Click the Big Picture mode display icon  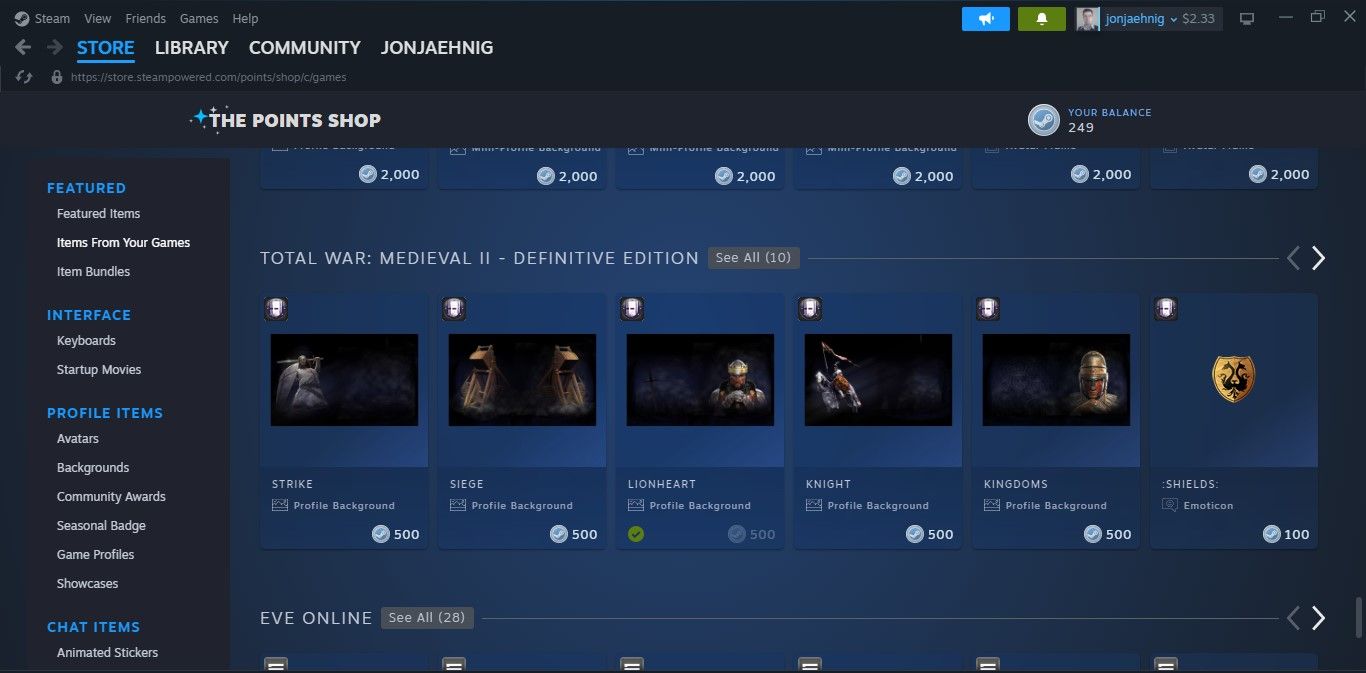click(x=1246, y=18)
